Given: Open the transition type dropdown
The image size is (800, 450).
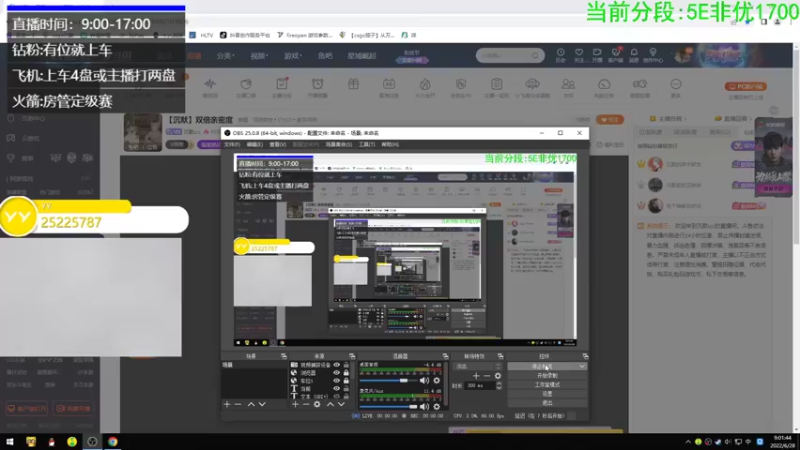Looking at the screenshot, I should coord(478,366).
